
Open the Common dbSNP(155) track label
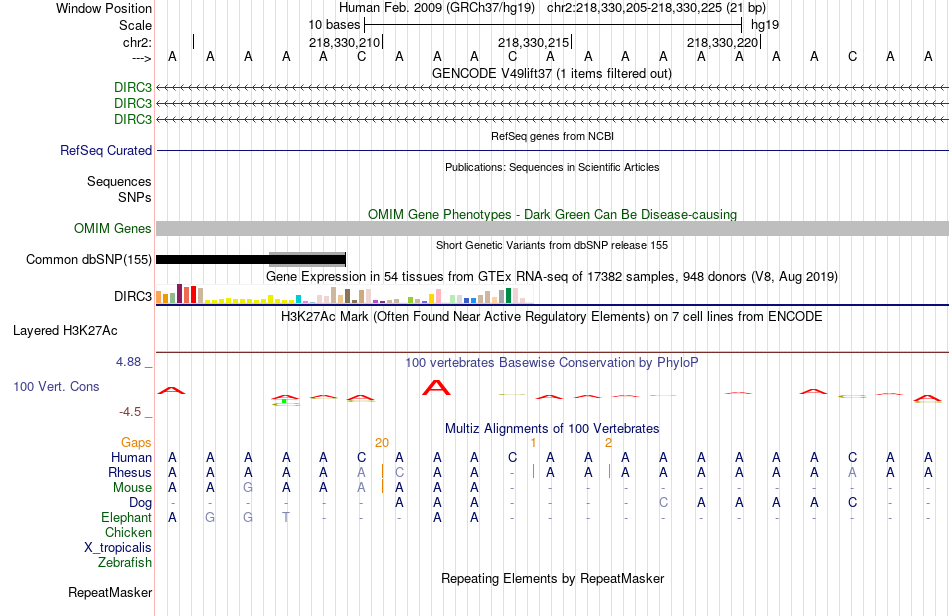(x=89, y=259)
